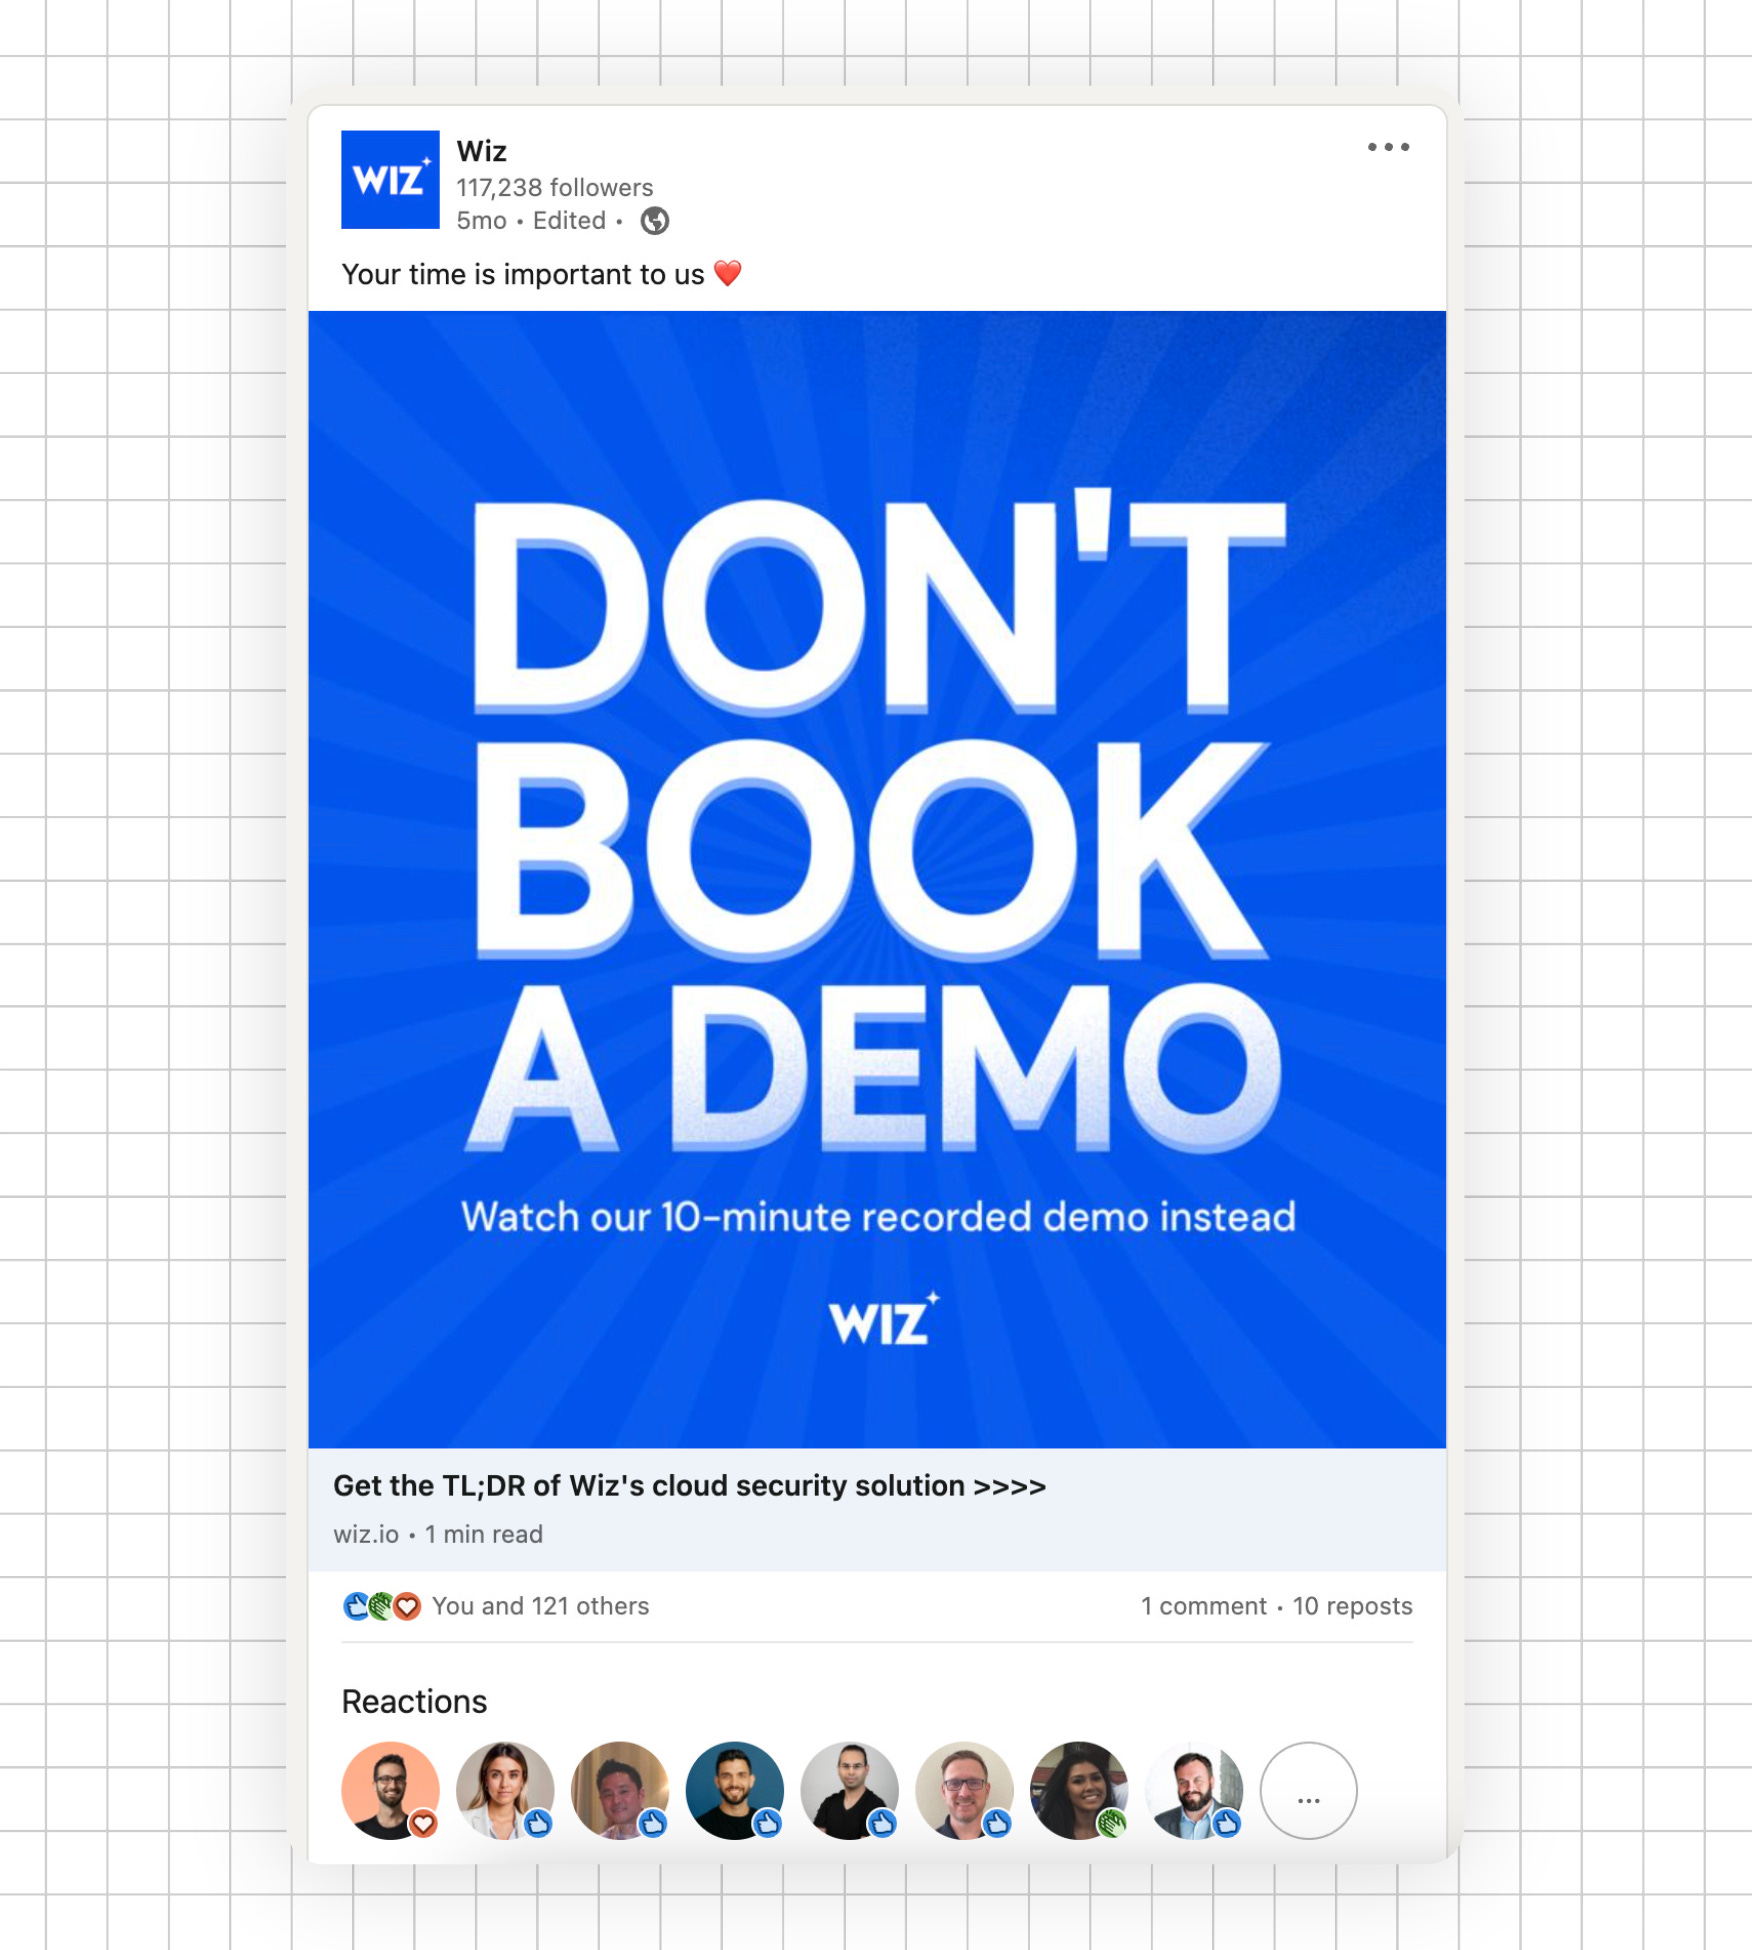Open profile of man wearing glasses and dark shirt
This screenshot has height=1950, width=1752.
[x=965, y=1790]
